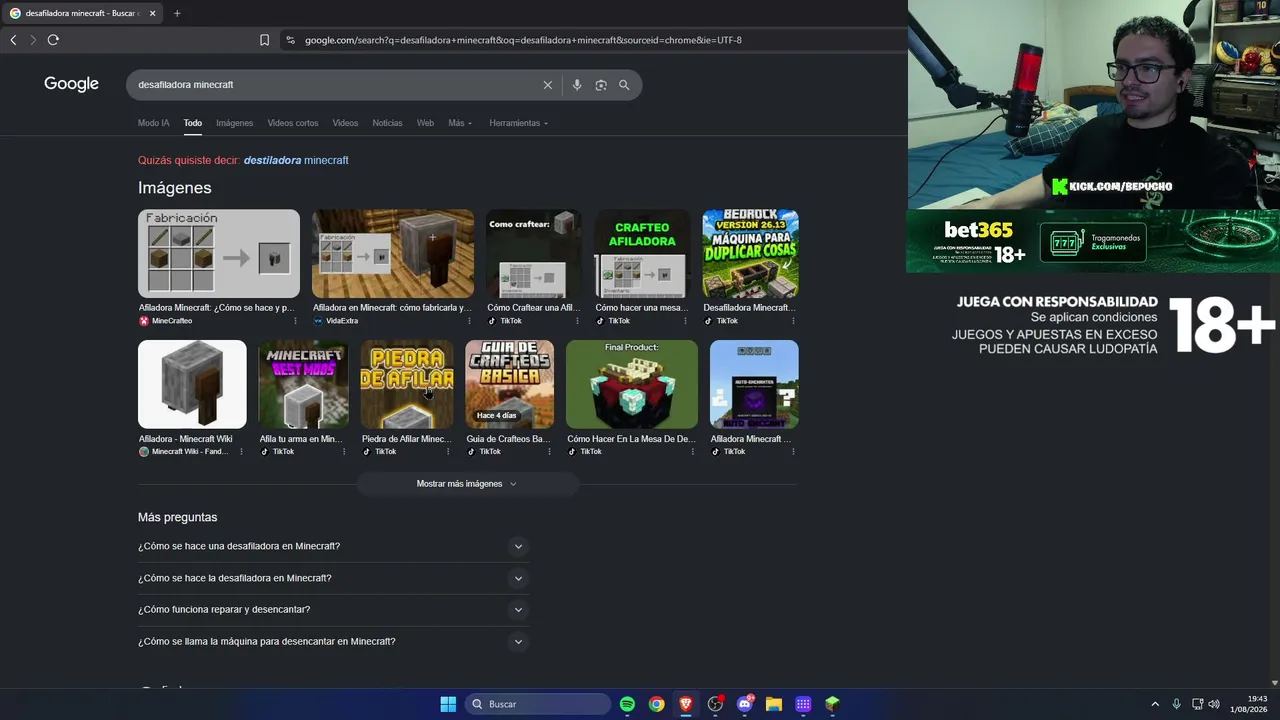Open the Windows Start menu

coord(448,704)
